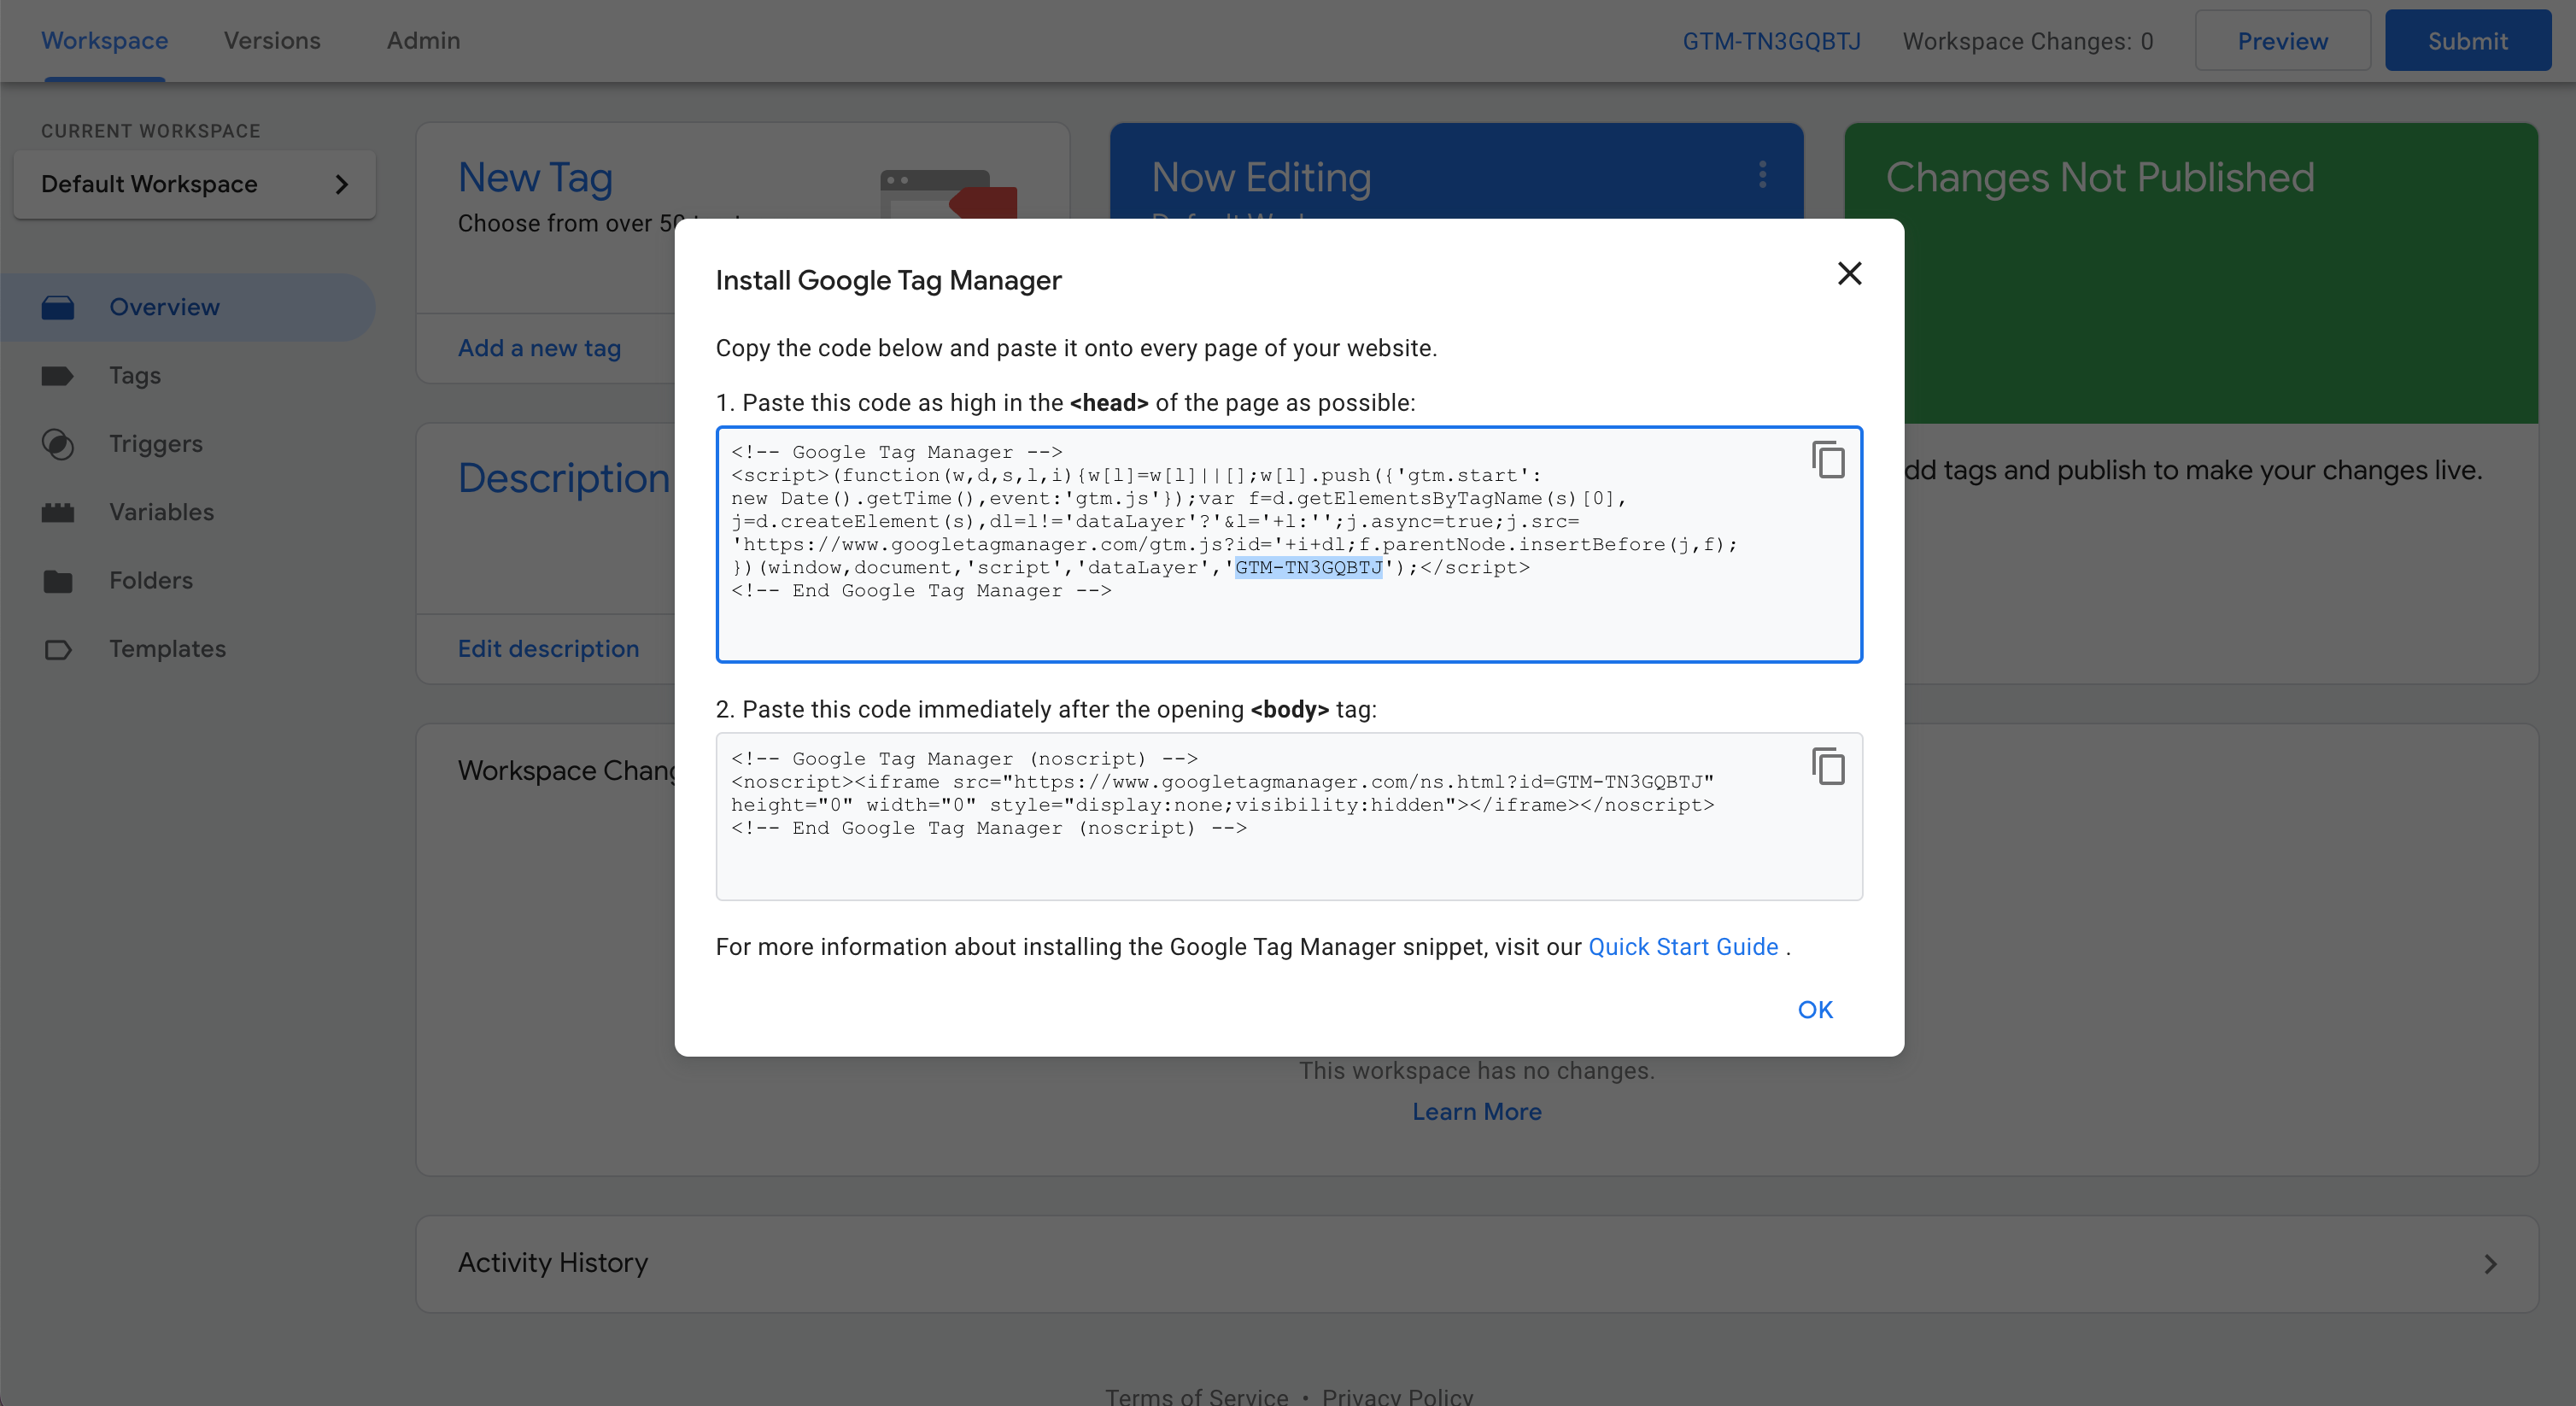Click the Add a new tag link

click(x=539, y=348)
